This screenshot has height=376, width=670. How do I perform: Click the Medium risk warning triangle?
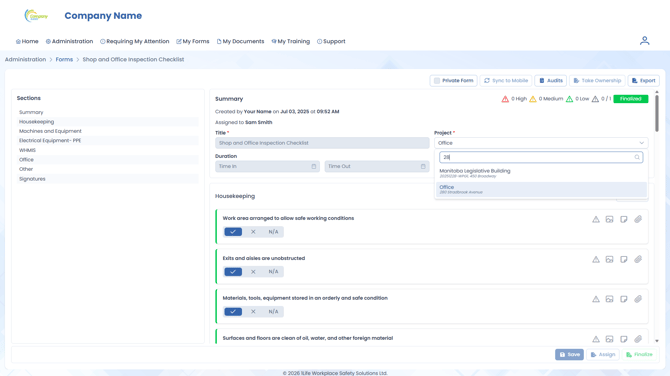click(x=533, y=99)
